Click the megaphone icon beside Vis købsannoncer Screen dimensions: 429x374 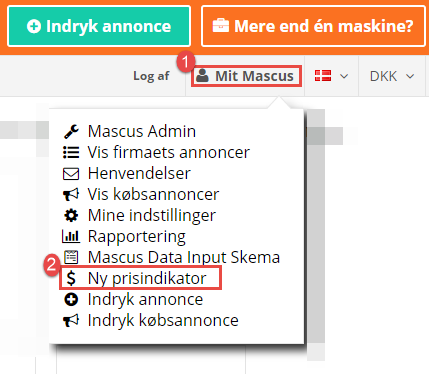tap(71, 194)
